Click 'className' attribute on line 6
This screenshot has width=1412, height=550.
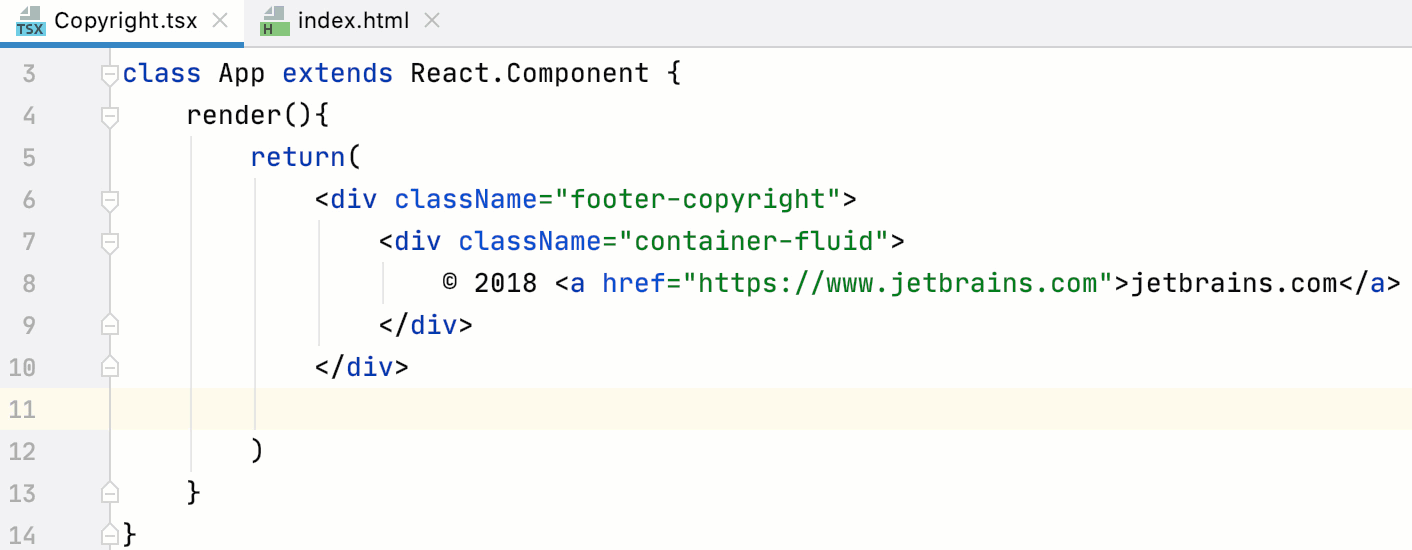click(x=466, y=200)
